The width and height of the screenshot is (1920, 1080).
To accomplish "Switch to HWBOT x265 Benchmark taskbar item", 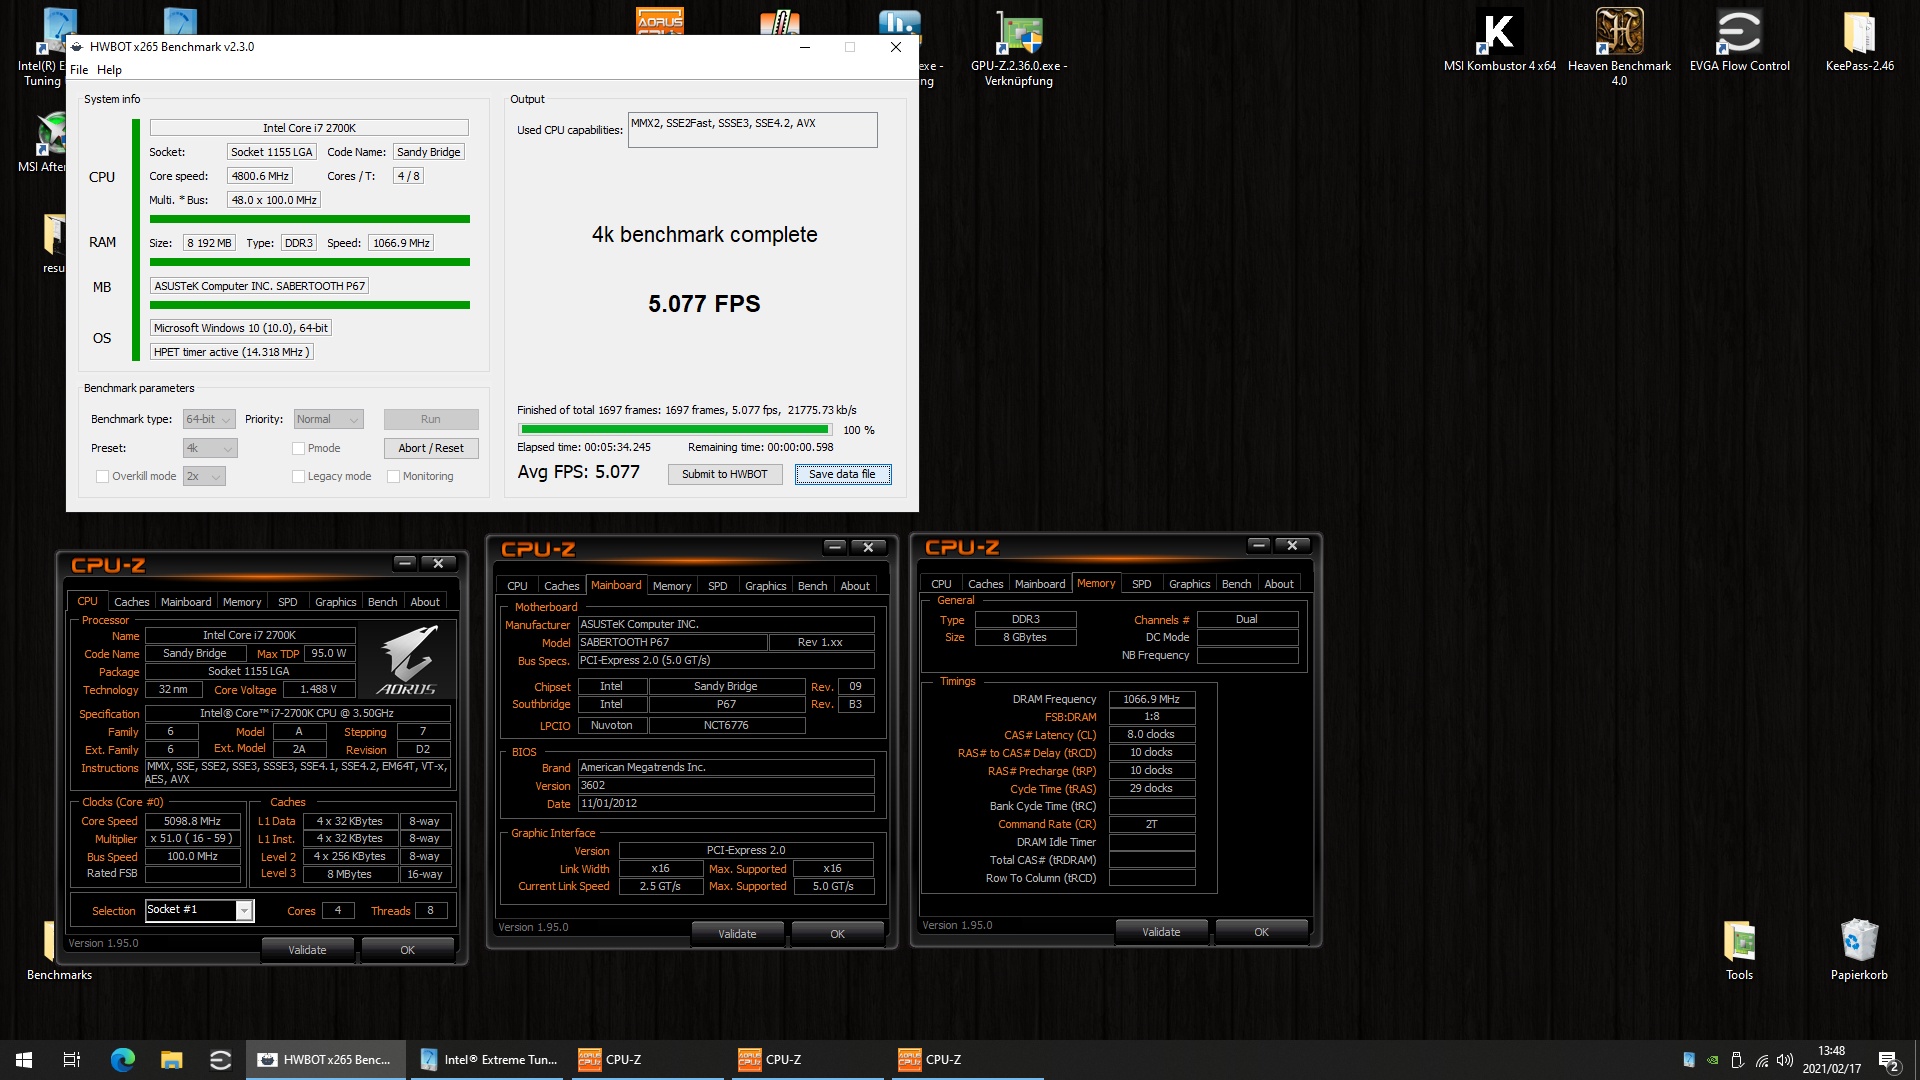I will (x=326, y=1060).
